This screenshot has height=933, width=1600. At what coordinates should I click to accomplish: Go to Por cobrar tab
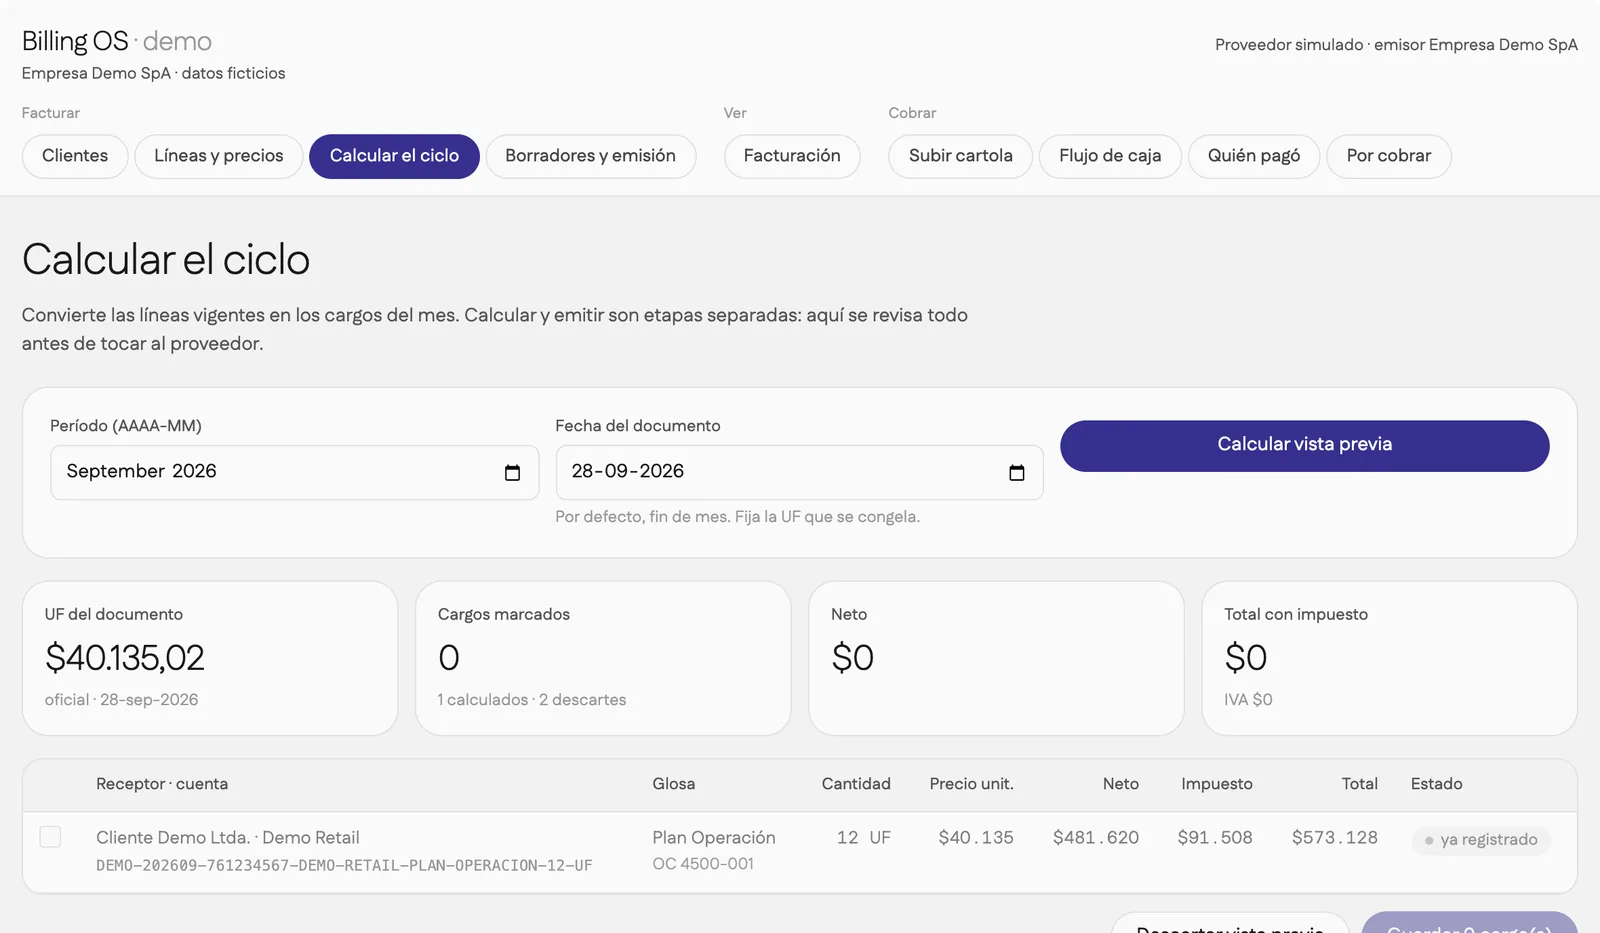pos(1388,156)
